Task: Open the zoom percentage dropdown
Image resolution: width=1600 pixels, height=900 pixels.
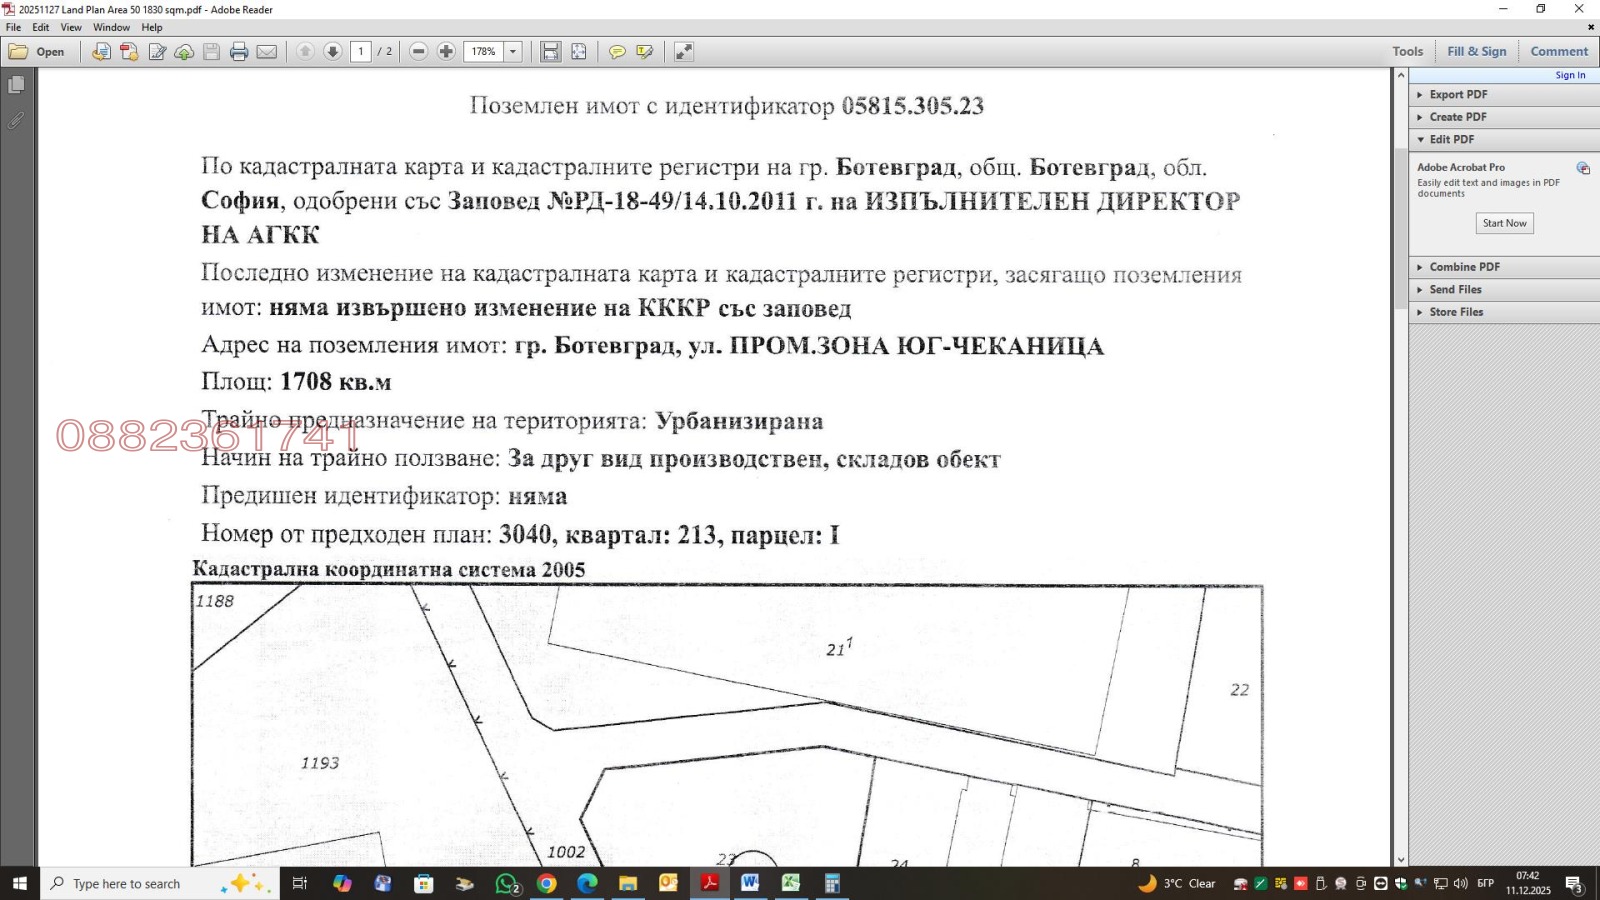Action: [x=512, y=51]
